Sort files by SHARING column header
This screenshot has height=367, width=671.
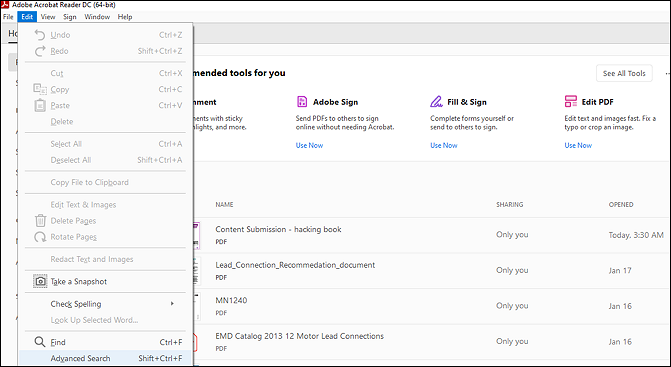tap(510, 204)
